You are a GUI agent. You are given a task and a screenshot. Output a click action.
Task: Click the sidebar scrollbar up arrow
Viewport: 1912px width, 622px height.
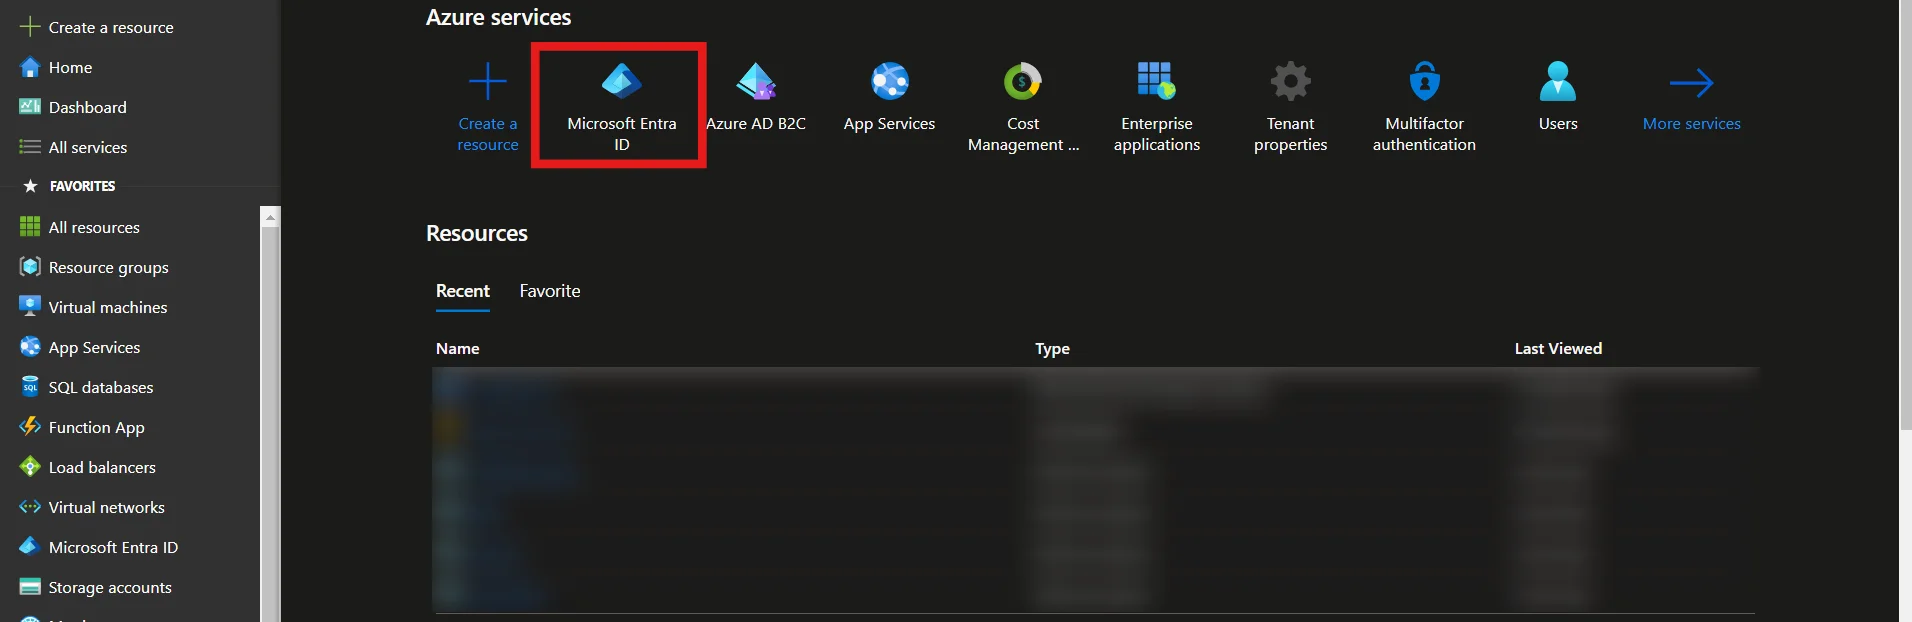(269, 216)
